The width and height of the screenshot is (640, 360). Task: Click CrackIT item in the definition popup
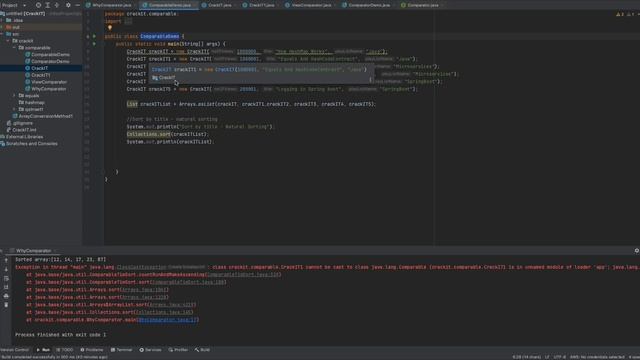click(x=164, y=78)
